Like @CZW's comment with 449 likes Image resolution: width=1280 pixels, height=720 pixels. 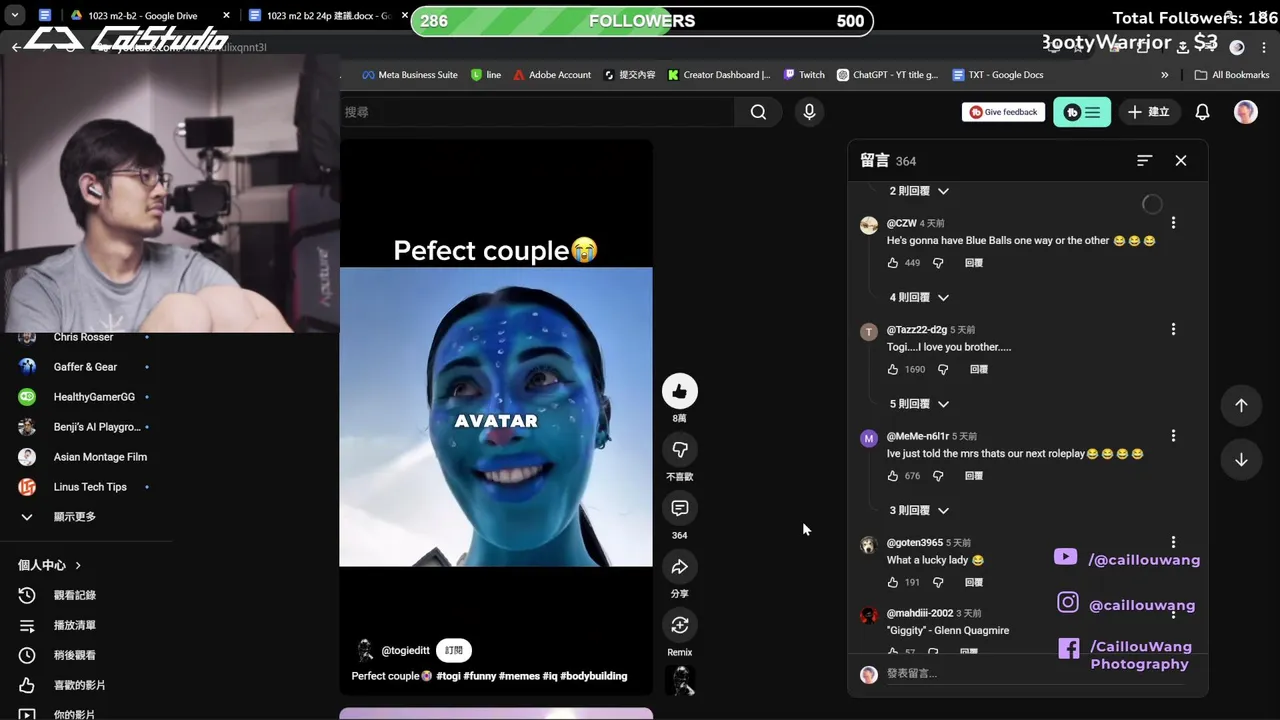(x=893, y=263)
